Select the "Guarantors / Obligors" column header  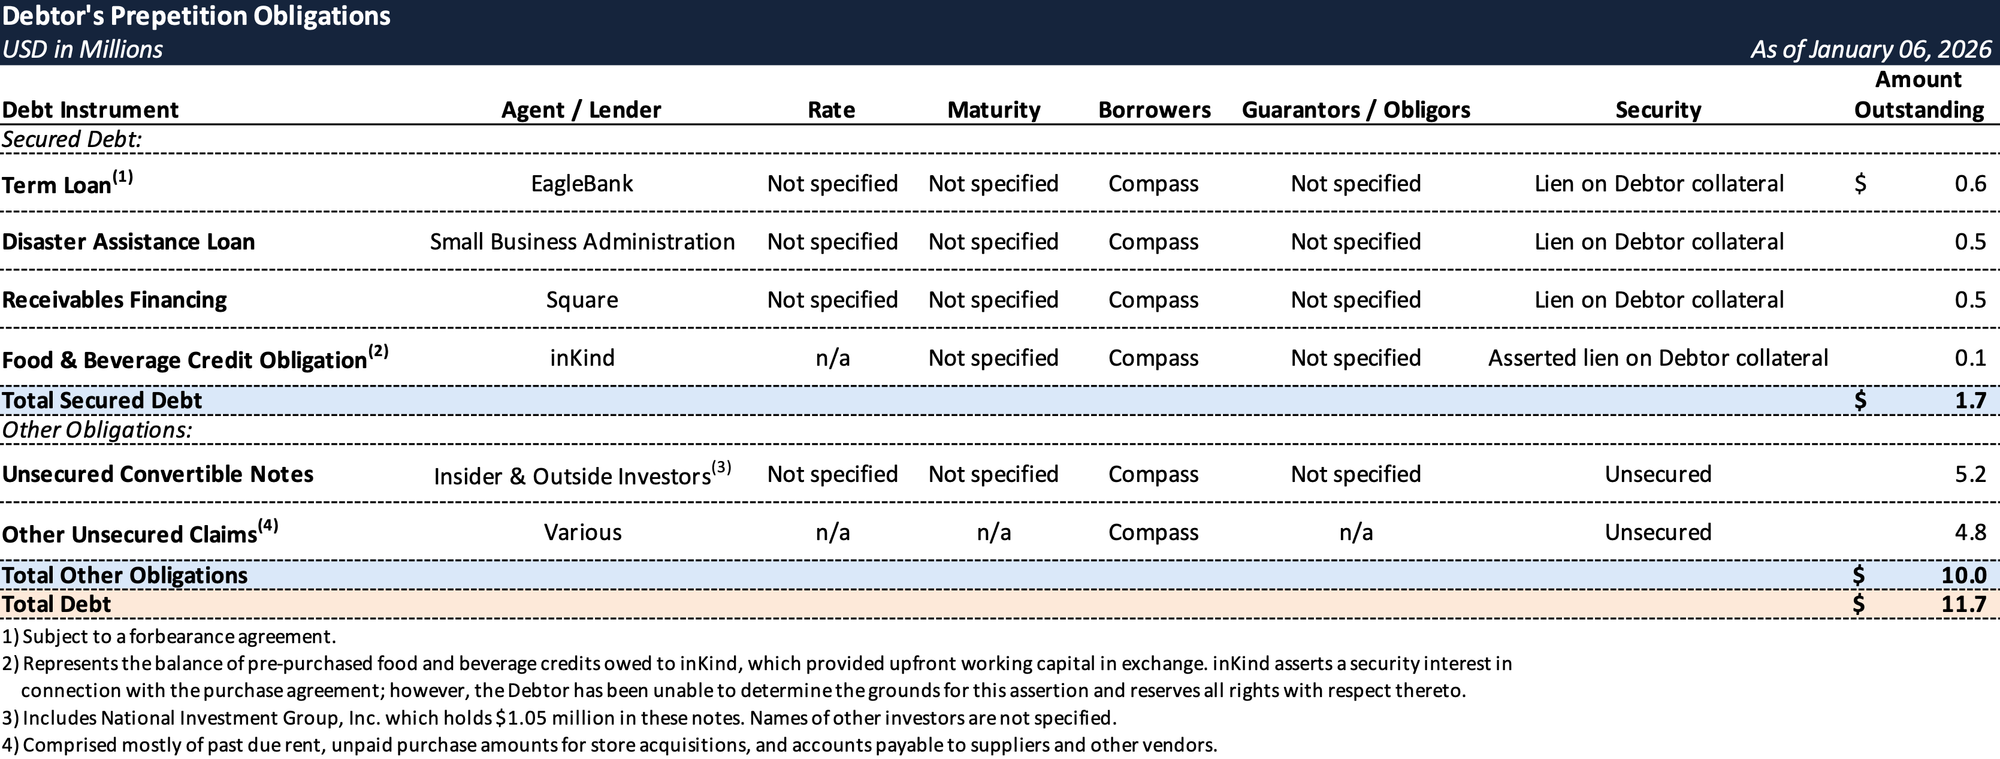pyautogui.click(x=1355, y=110)
